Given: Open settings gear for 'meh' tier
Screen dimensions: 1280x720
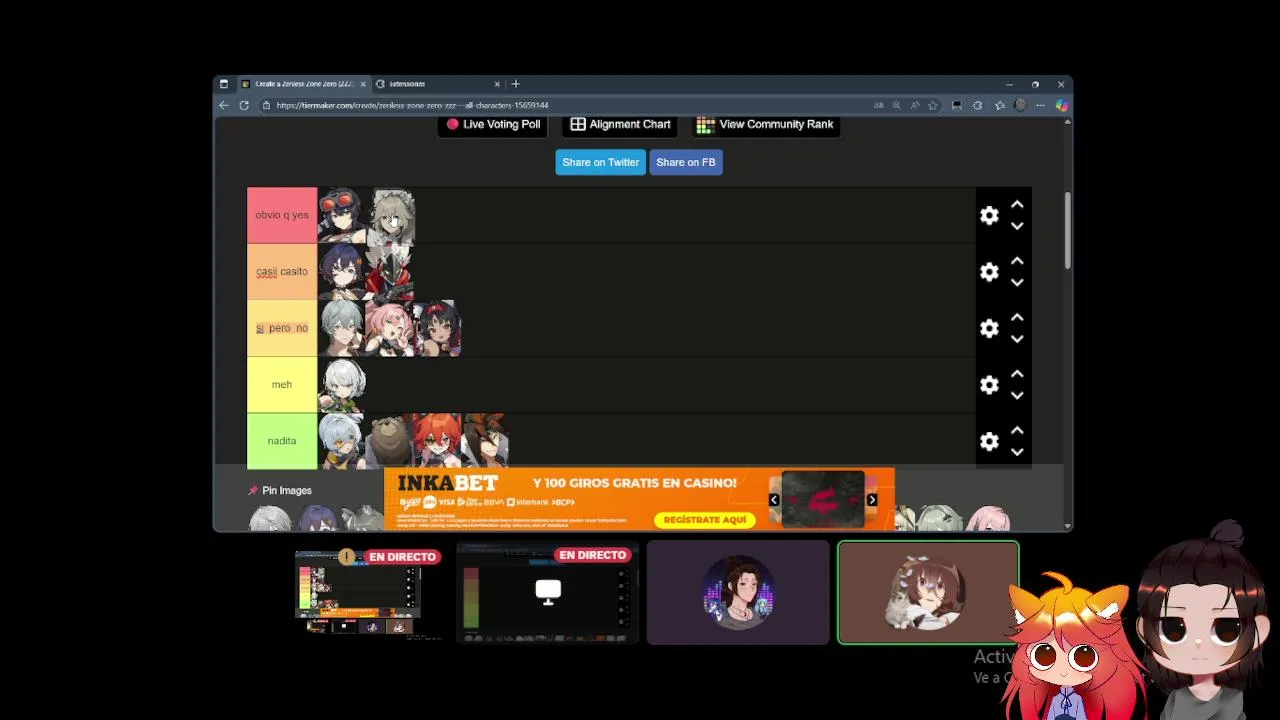Looking at the screenshot, I should [x=989, y=385].
